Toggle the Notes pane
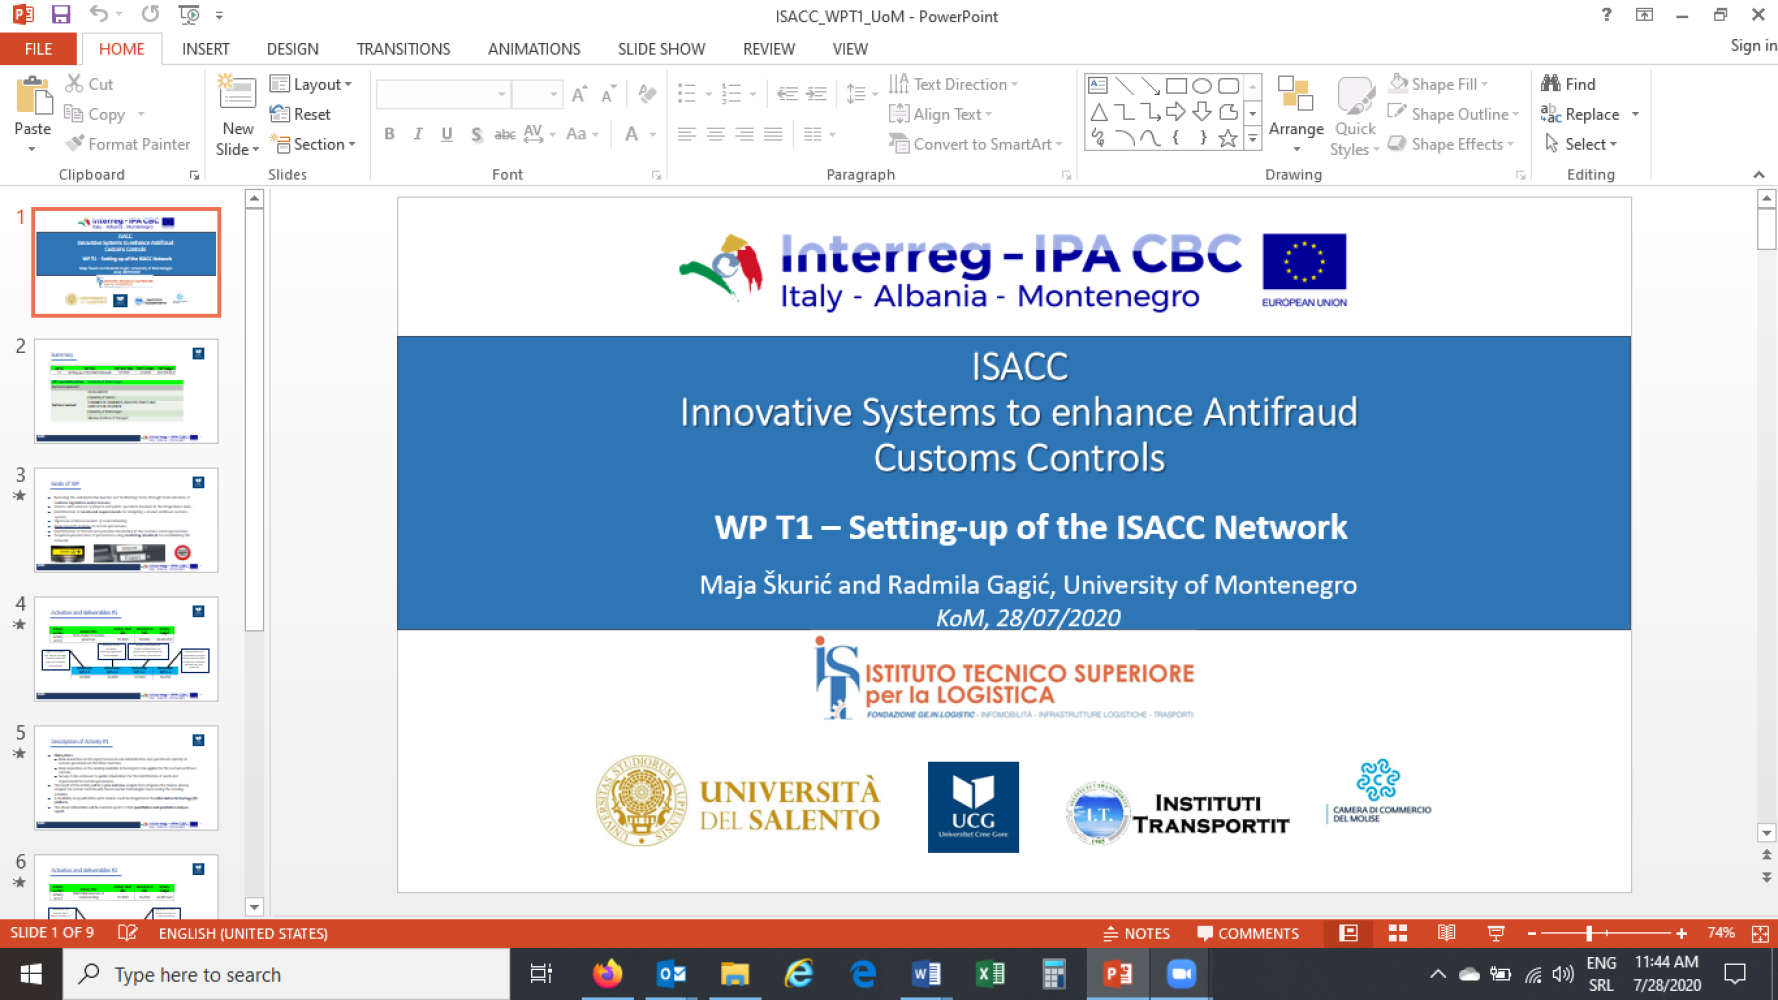Screen dimensions: 1778x1000 tap(1136, 933)
